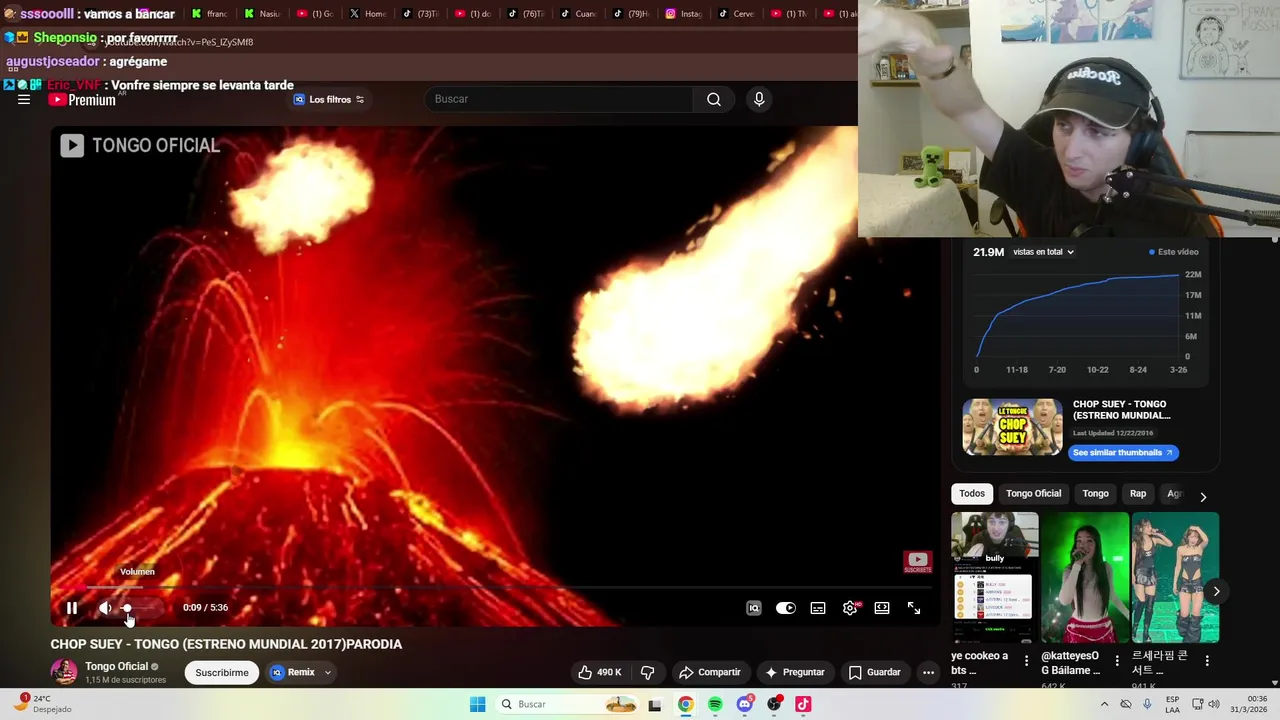Open player settings gear
This screenshot has height=720, width=1280.
850,608
